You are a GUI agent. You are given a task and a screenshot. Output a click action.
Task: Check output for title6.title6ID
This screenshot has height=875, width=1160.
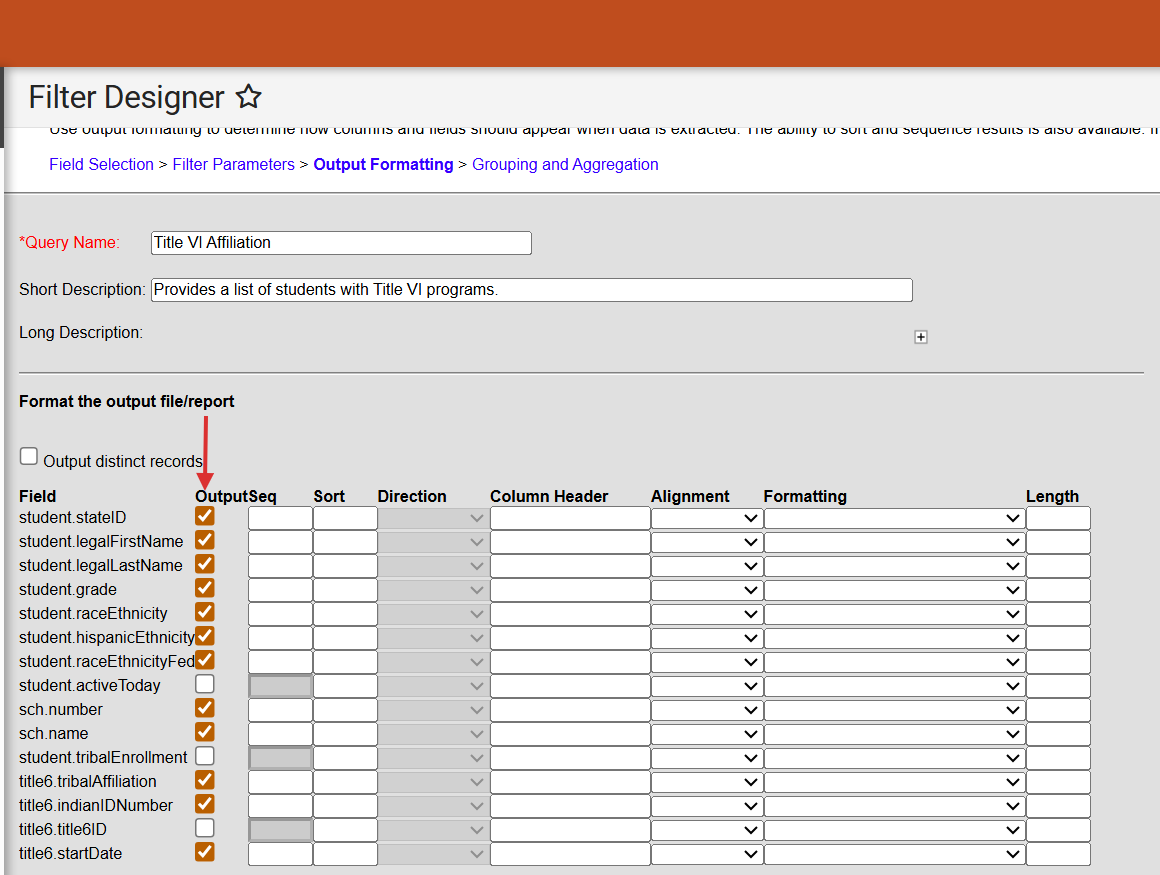205,828
